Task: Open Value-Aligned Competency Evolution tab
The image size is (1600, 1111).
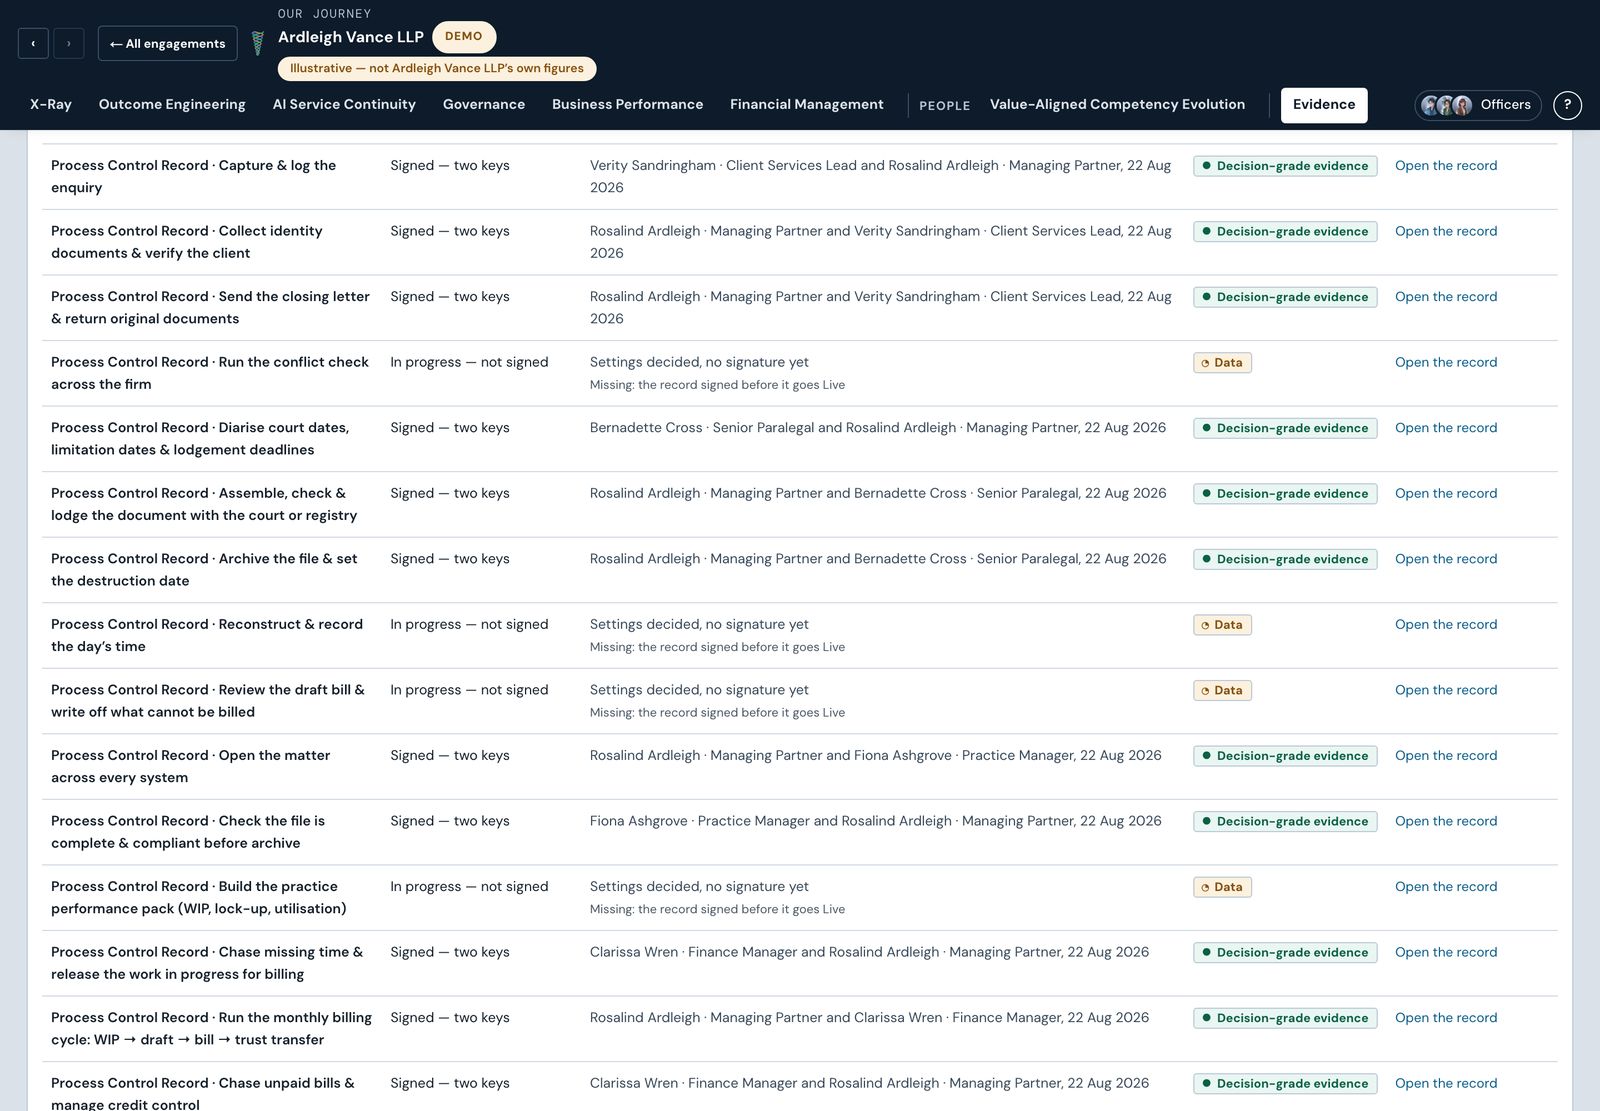Action: tap(1117, 105)
